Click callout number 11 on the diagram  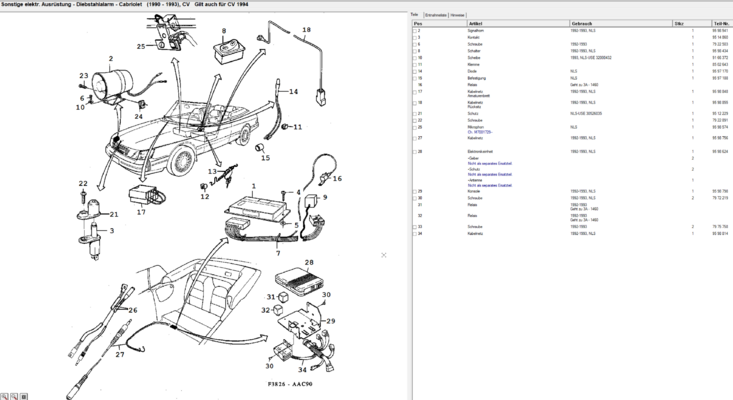297,127
